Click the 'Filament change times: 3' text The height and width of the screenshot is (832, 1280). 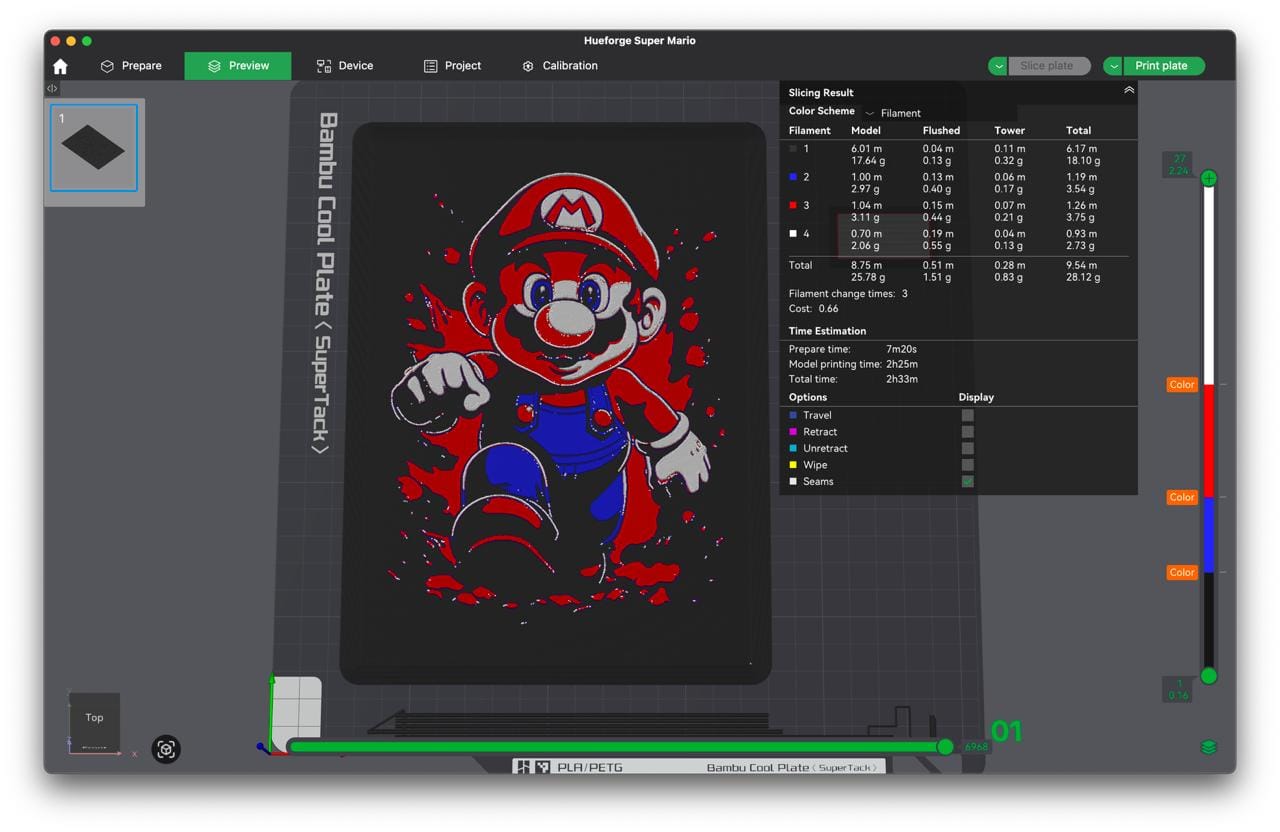846,294
